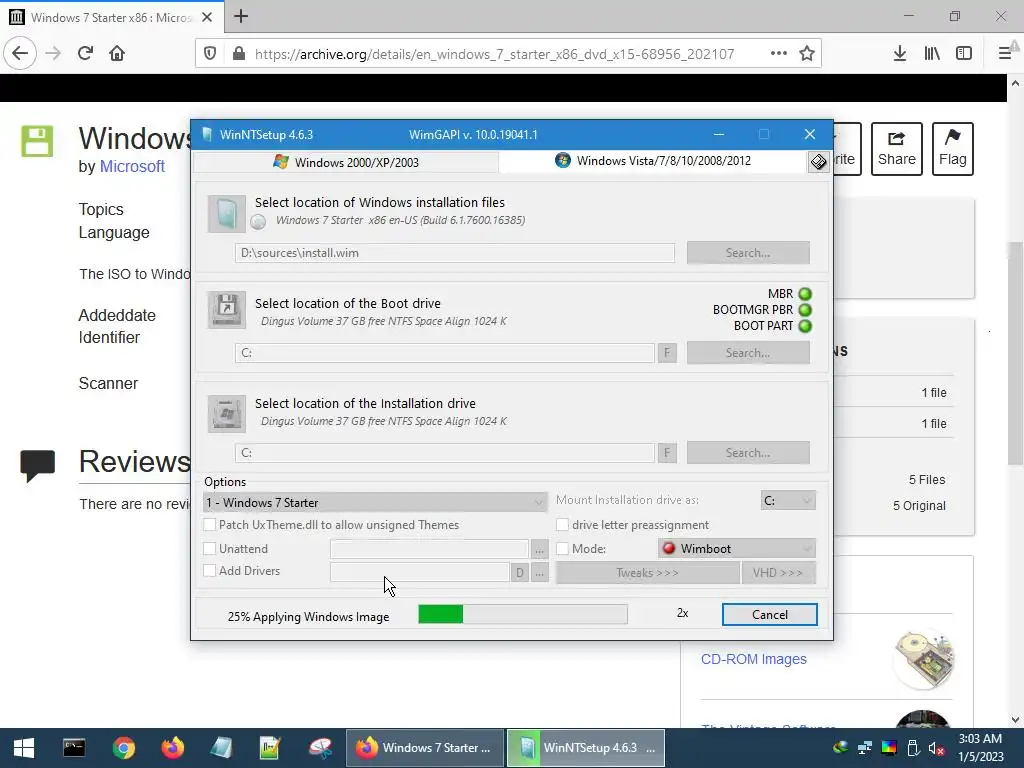
Task: Tick the Mode checkbox
Action: 562,549
